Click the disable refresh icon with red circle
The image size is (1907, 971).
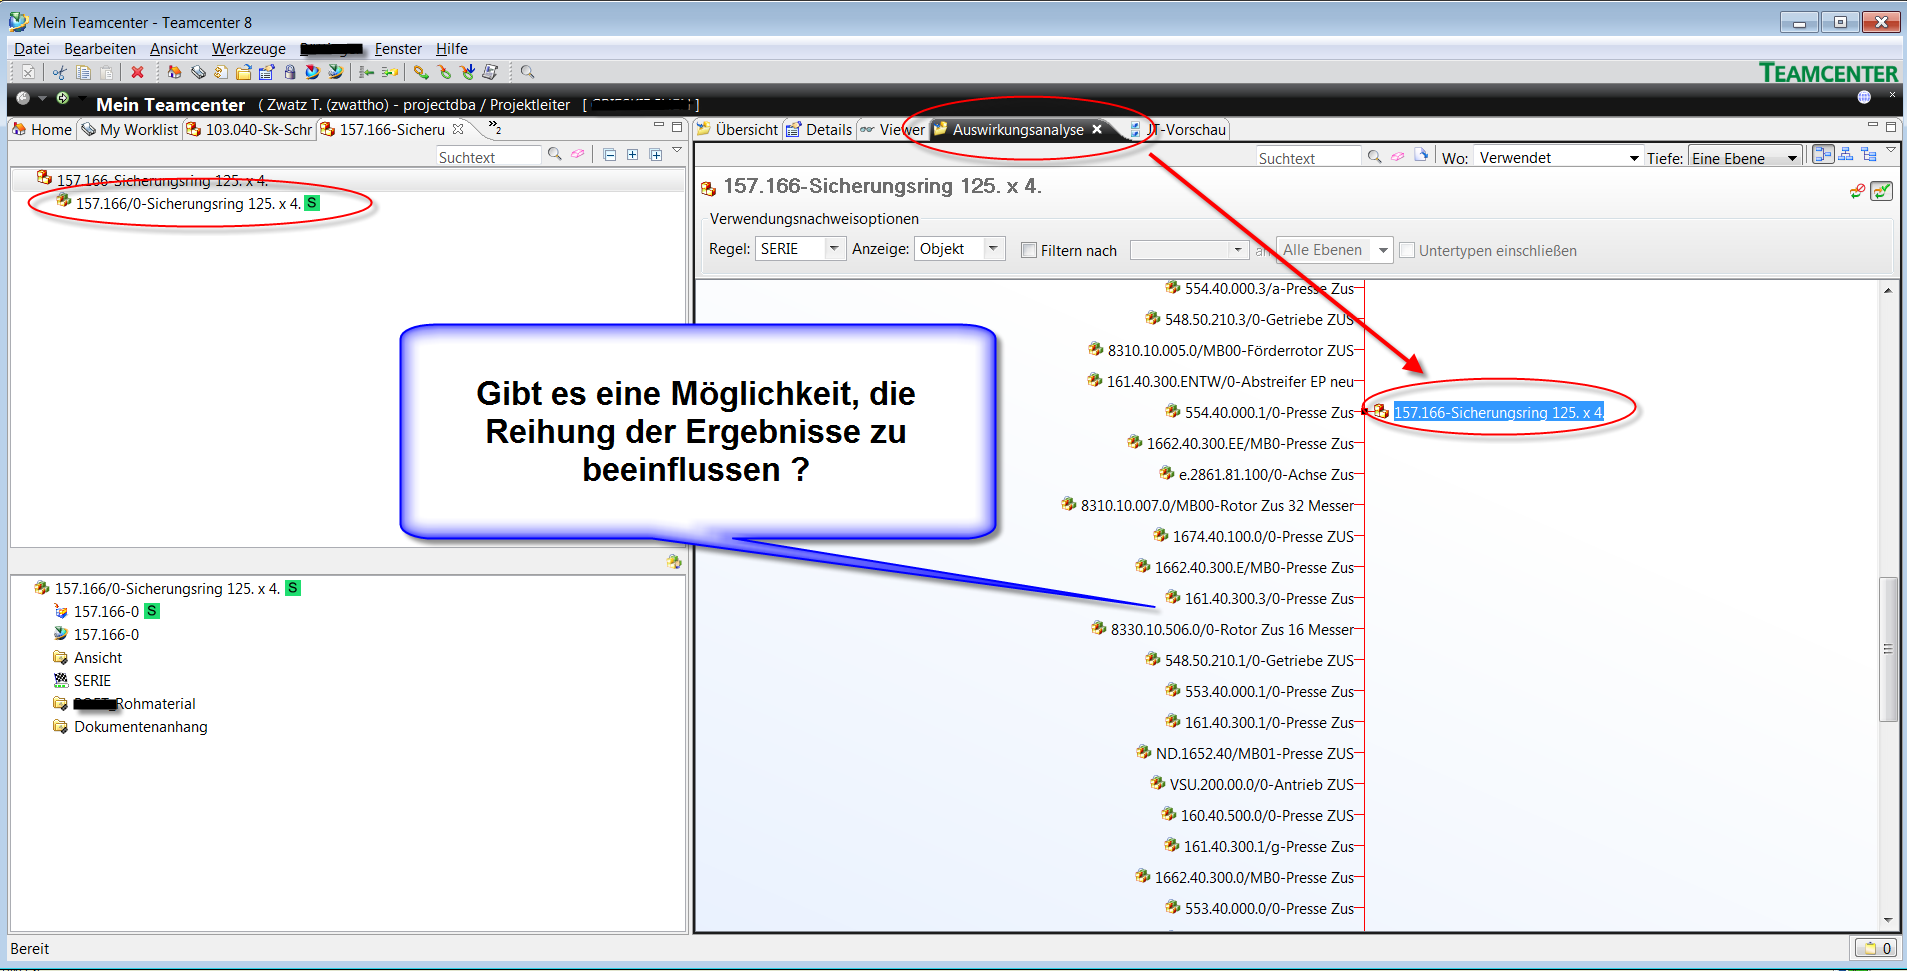coord(1857,191)
